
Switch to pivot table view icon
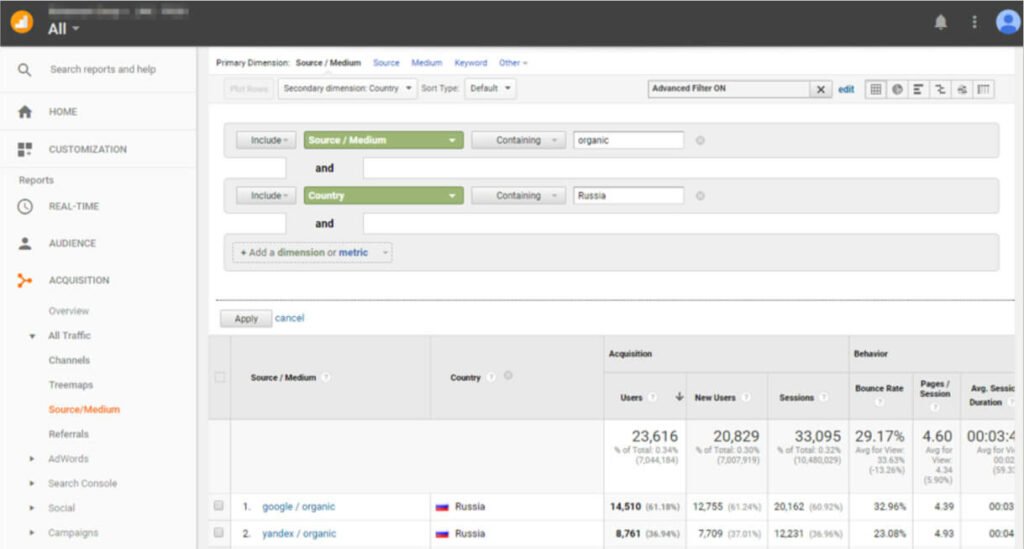(983, 89)
